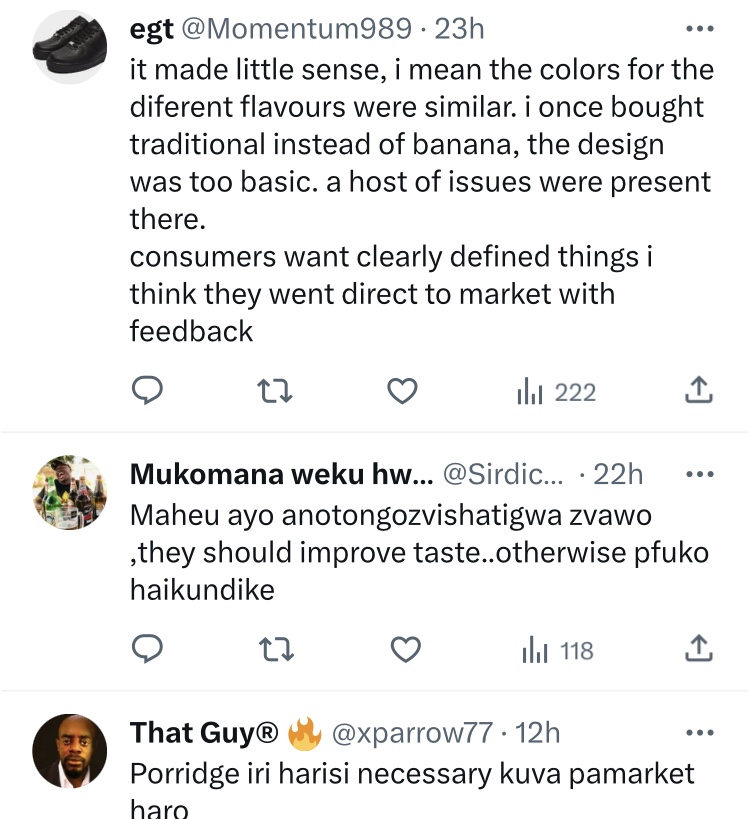Click the reply icon on Mukomana's tweet

tap(148, 649)
